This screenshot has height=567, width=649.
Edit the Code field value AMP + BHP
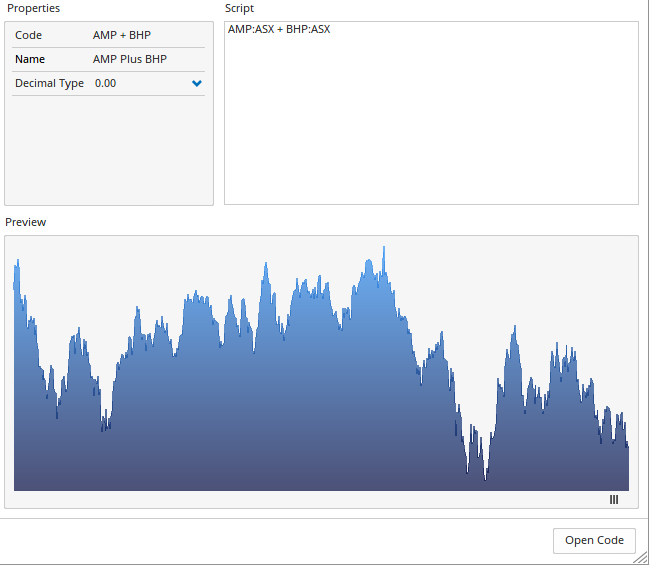[x=122, y=35]
